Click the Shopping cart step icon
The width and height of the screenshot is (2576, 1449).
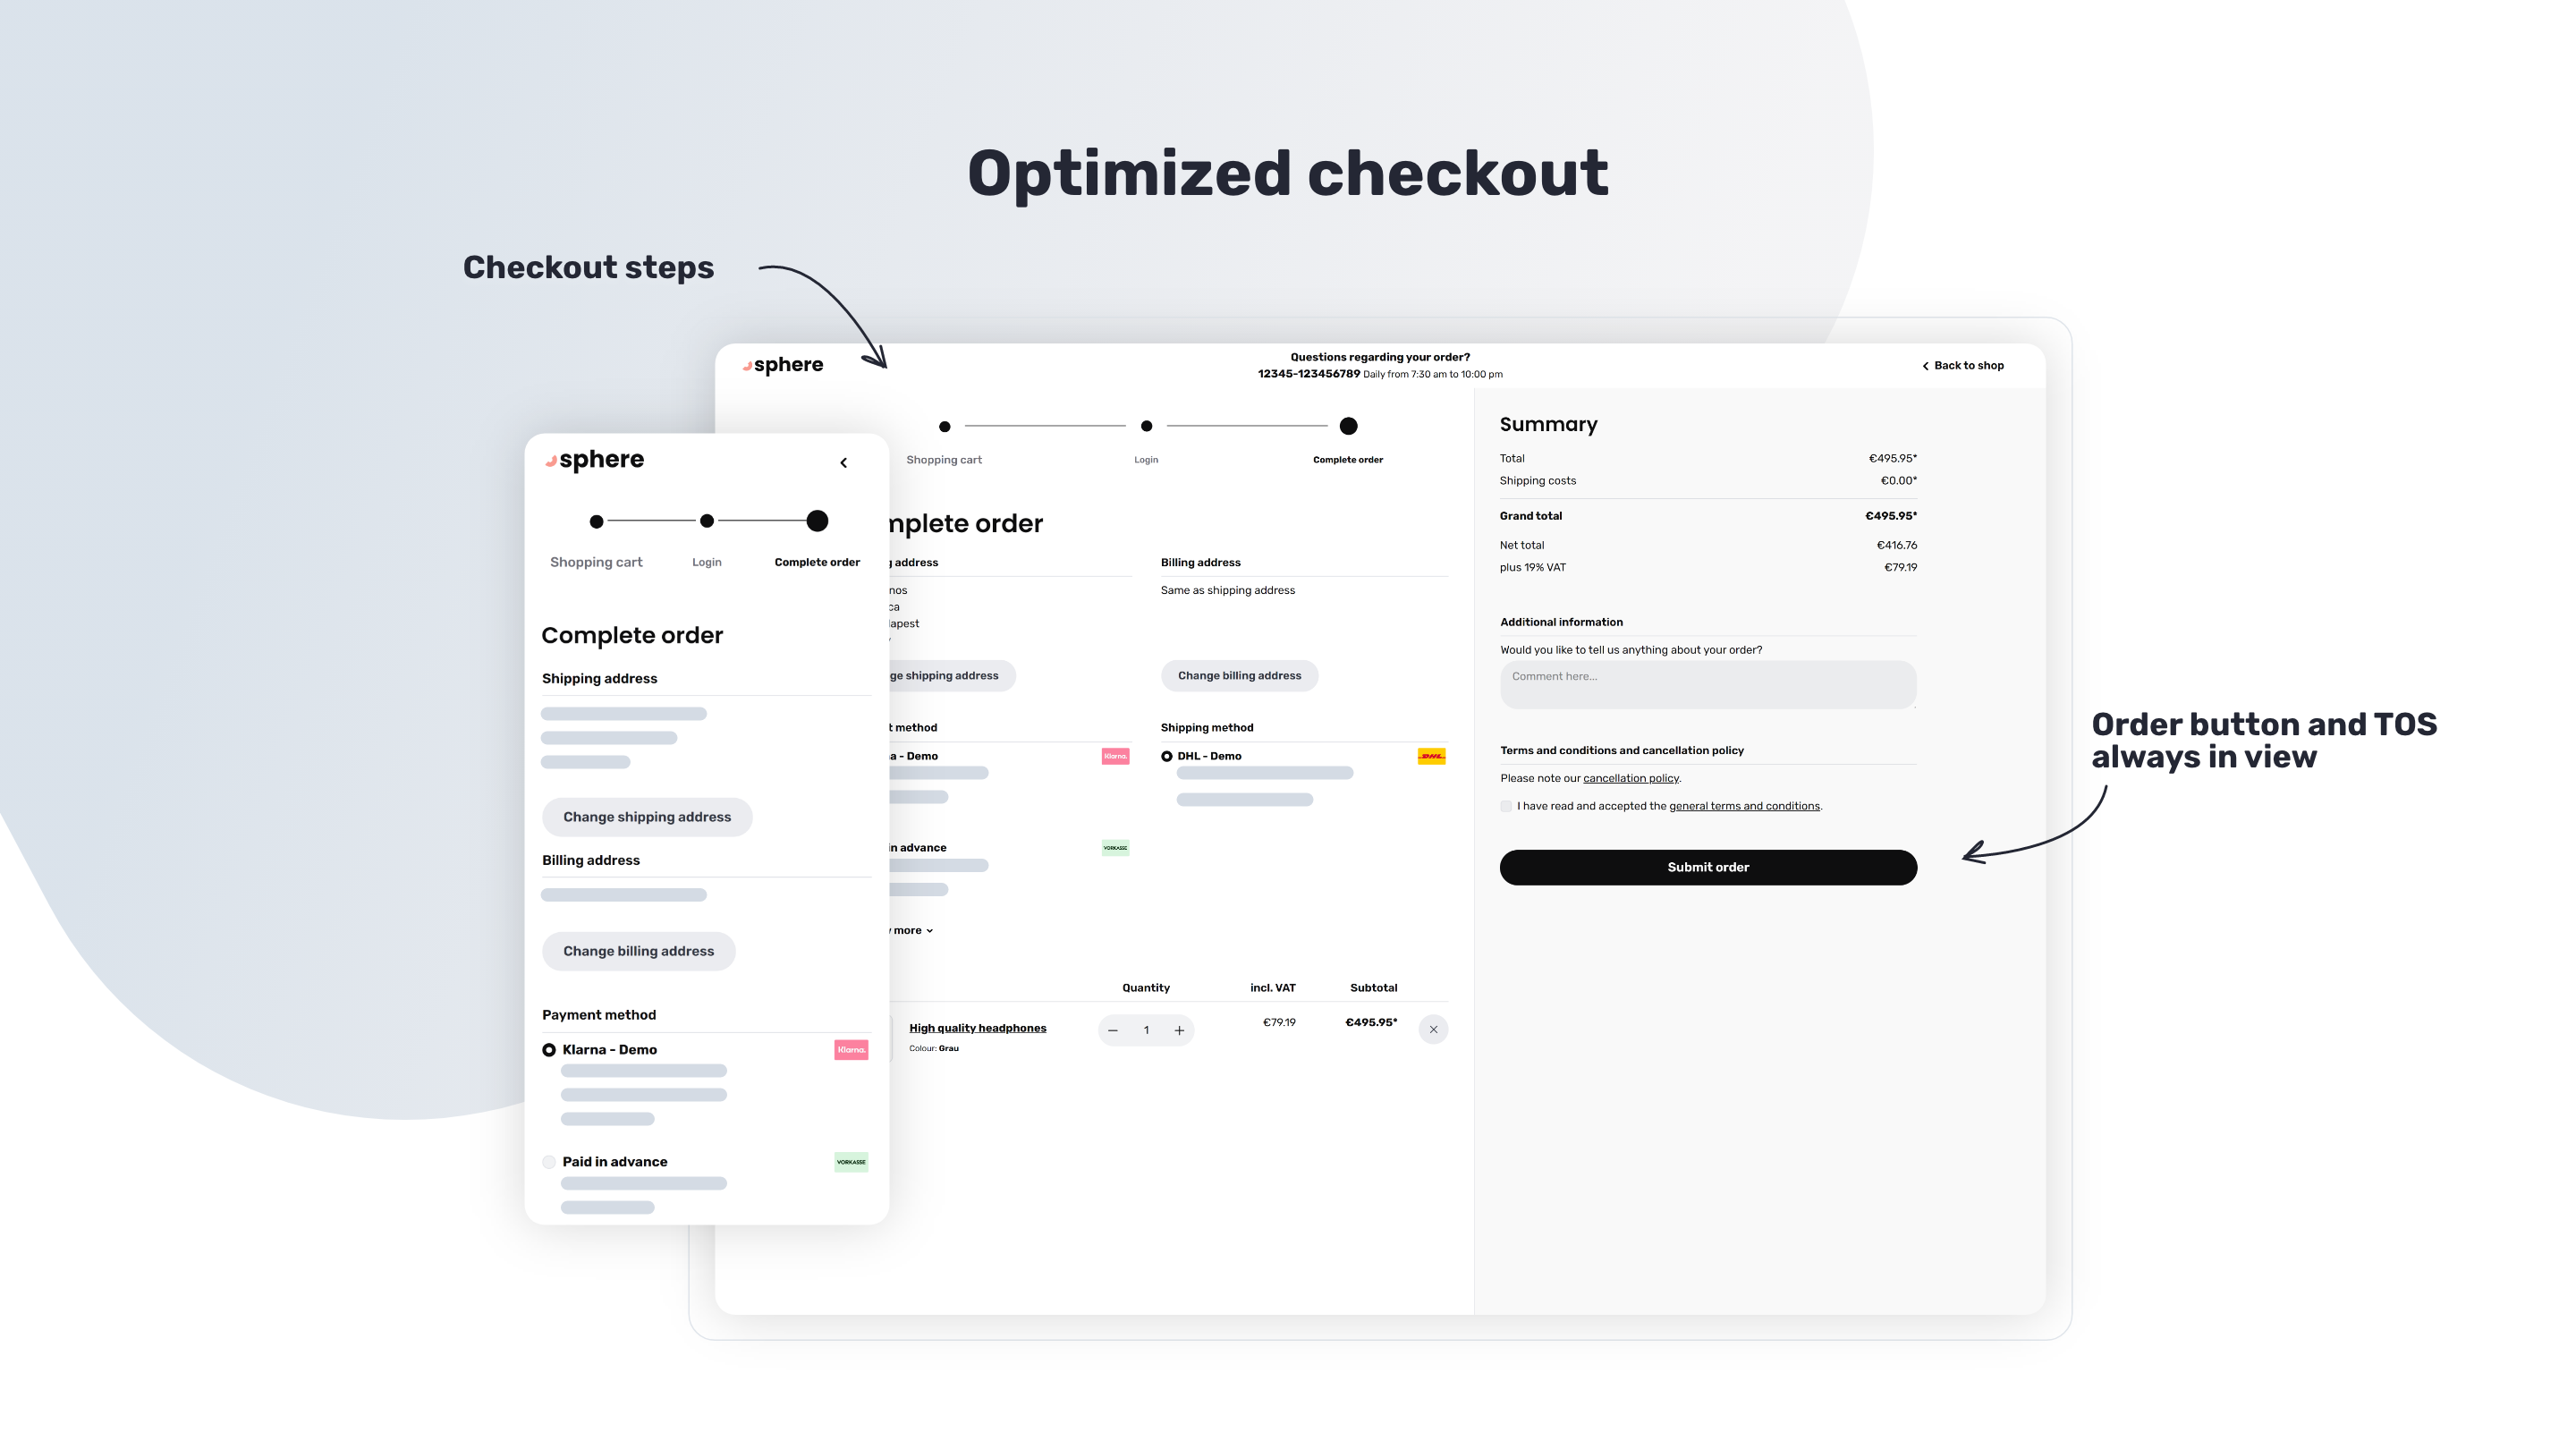(x=945, y=425)
